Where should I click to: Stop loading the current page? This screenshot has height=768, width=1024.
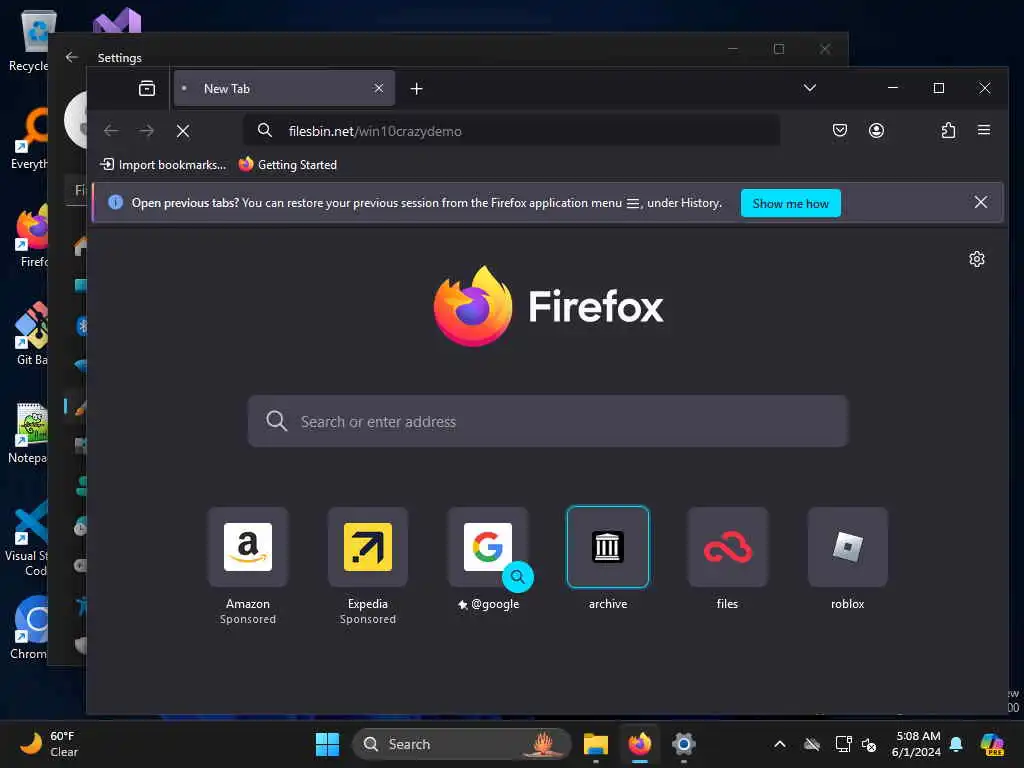(x=183, y=131)
